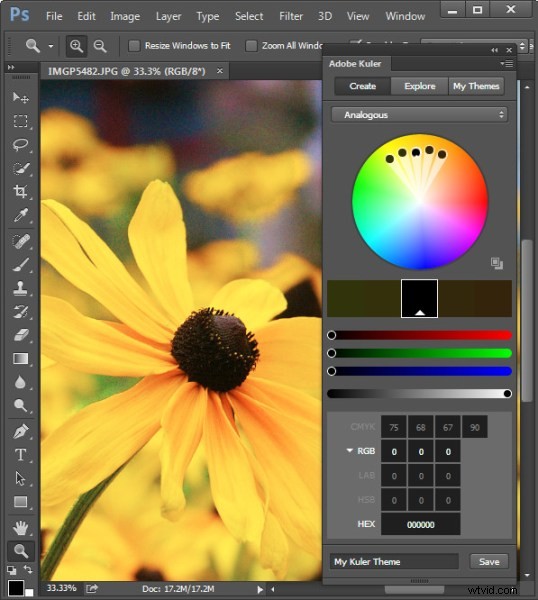Click the Zoom Out magnifier icon
This screenshot has width=538, height=600.
click(x=100, y=46)
